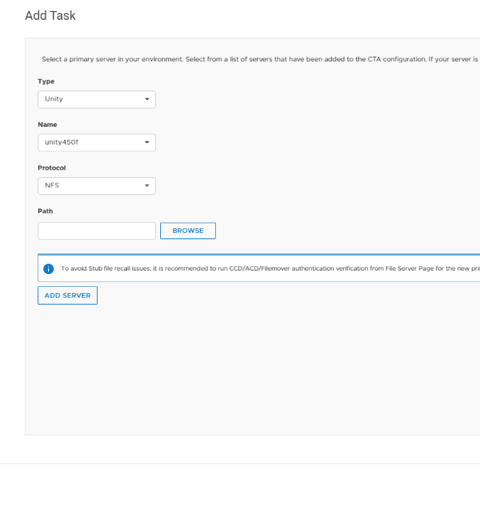Open the Type dropdown showing Unity
Viewport: 480px width, 508px height.
pyautogui.click(x=97, y=99)
